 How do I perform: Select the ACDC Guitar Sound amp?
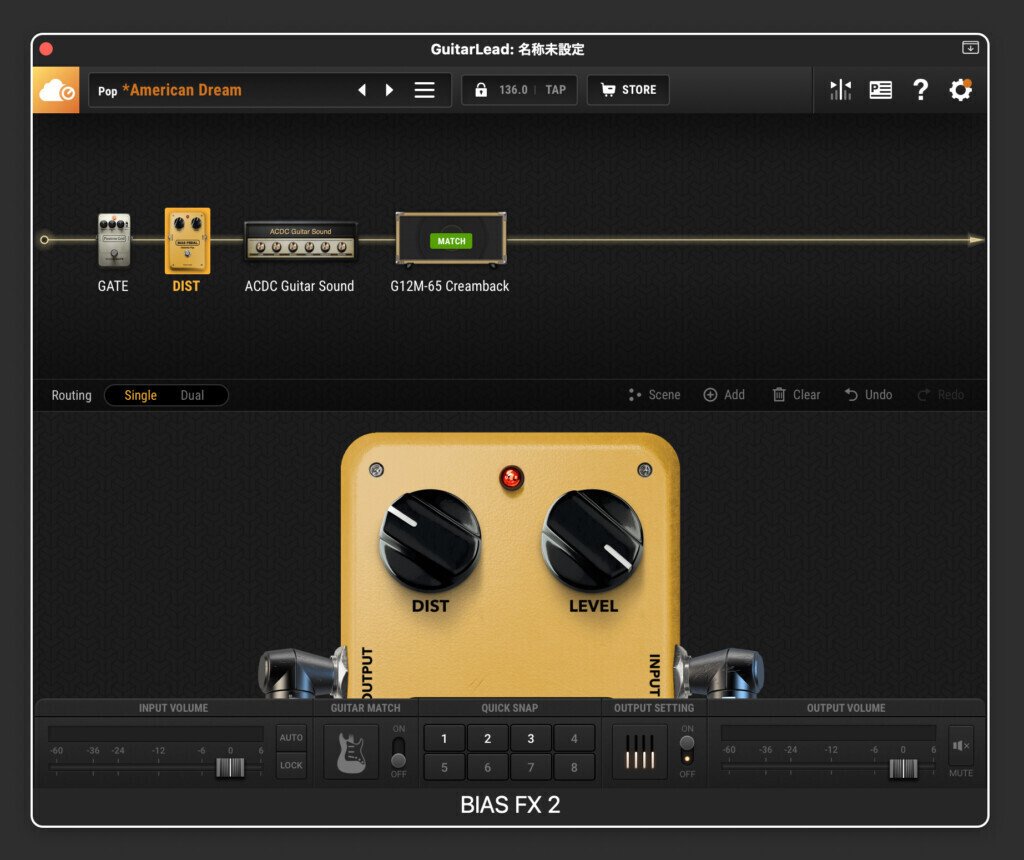pyautogui.click(x=300, y=242)
